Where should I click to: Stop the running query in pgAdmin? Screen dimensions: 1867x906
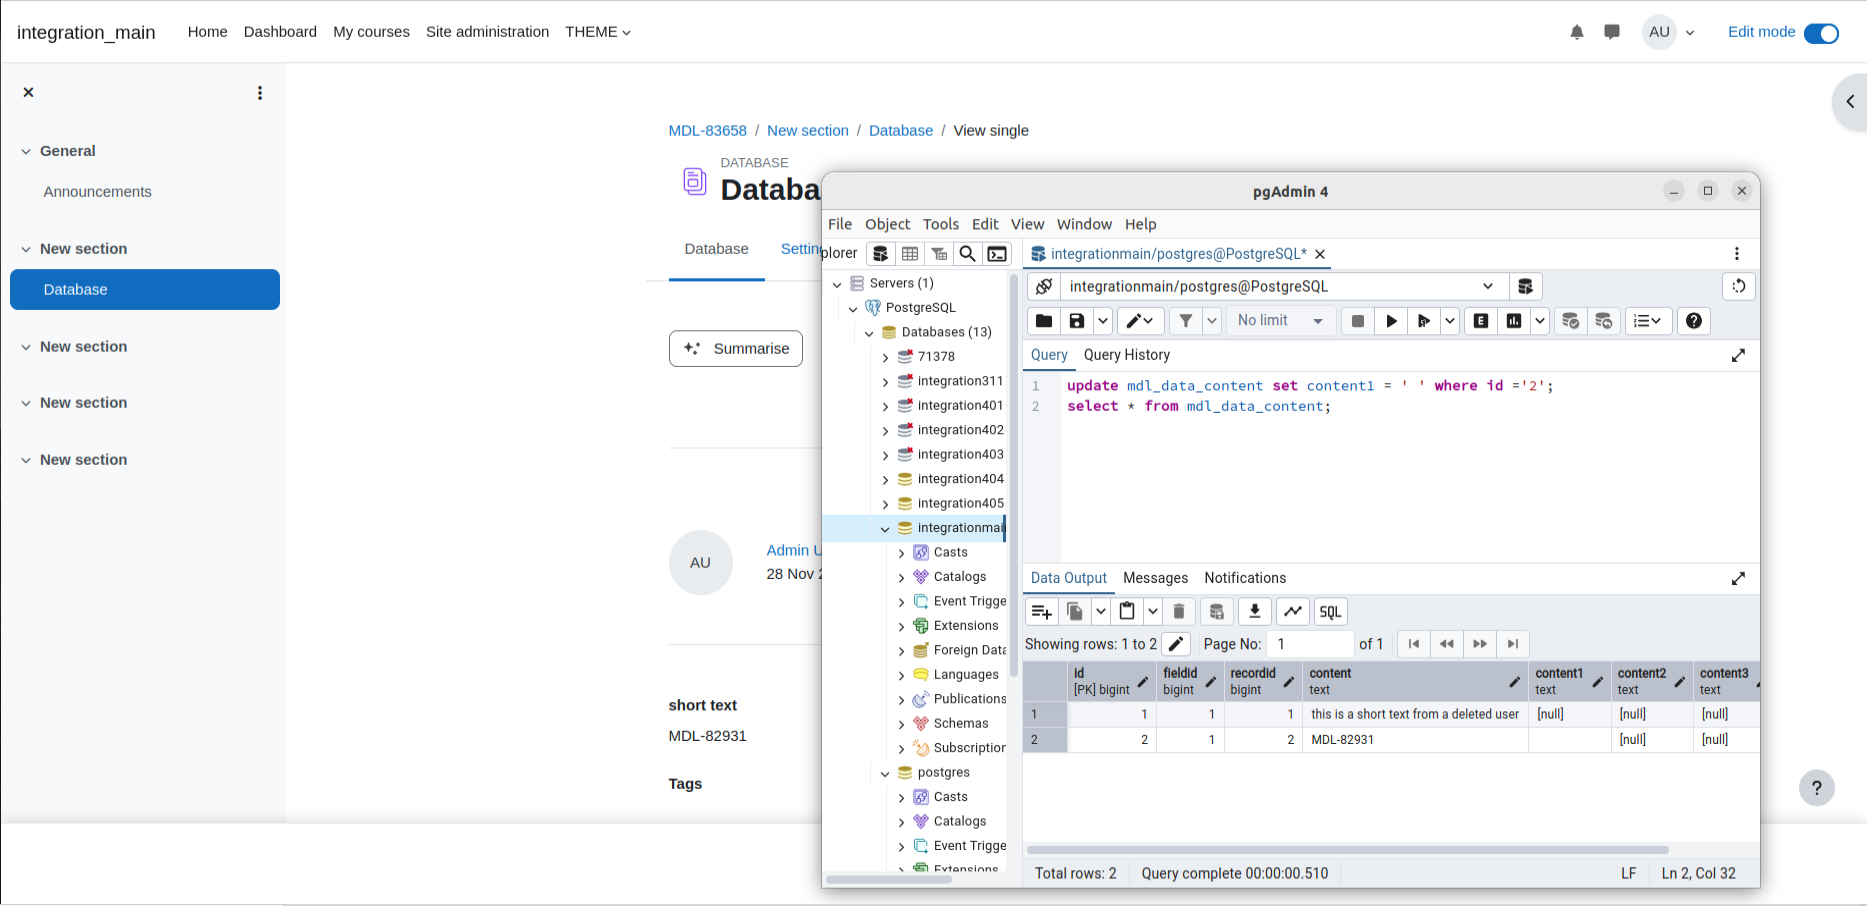pyautogui.click(x=1357, y=321)
